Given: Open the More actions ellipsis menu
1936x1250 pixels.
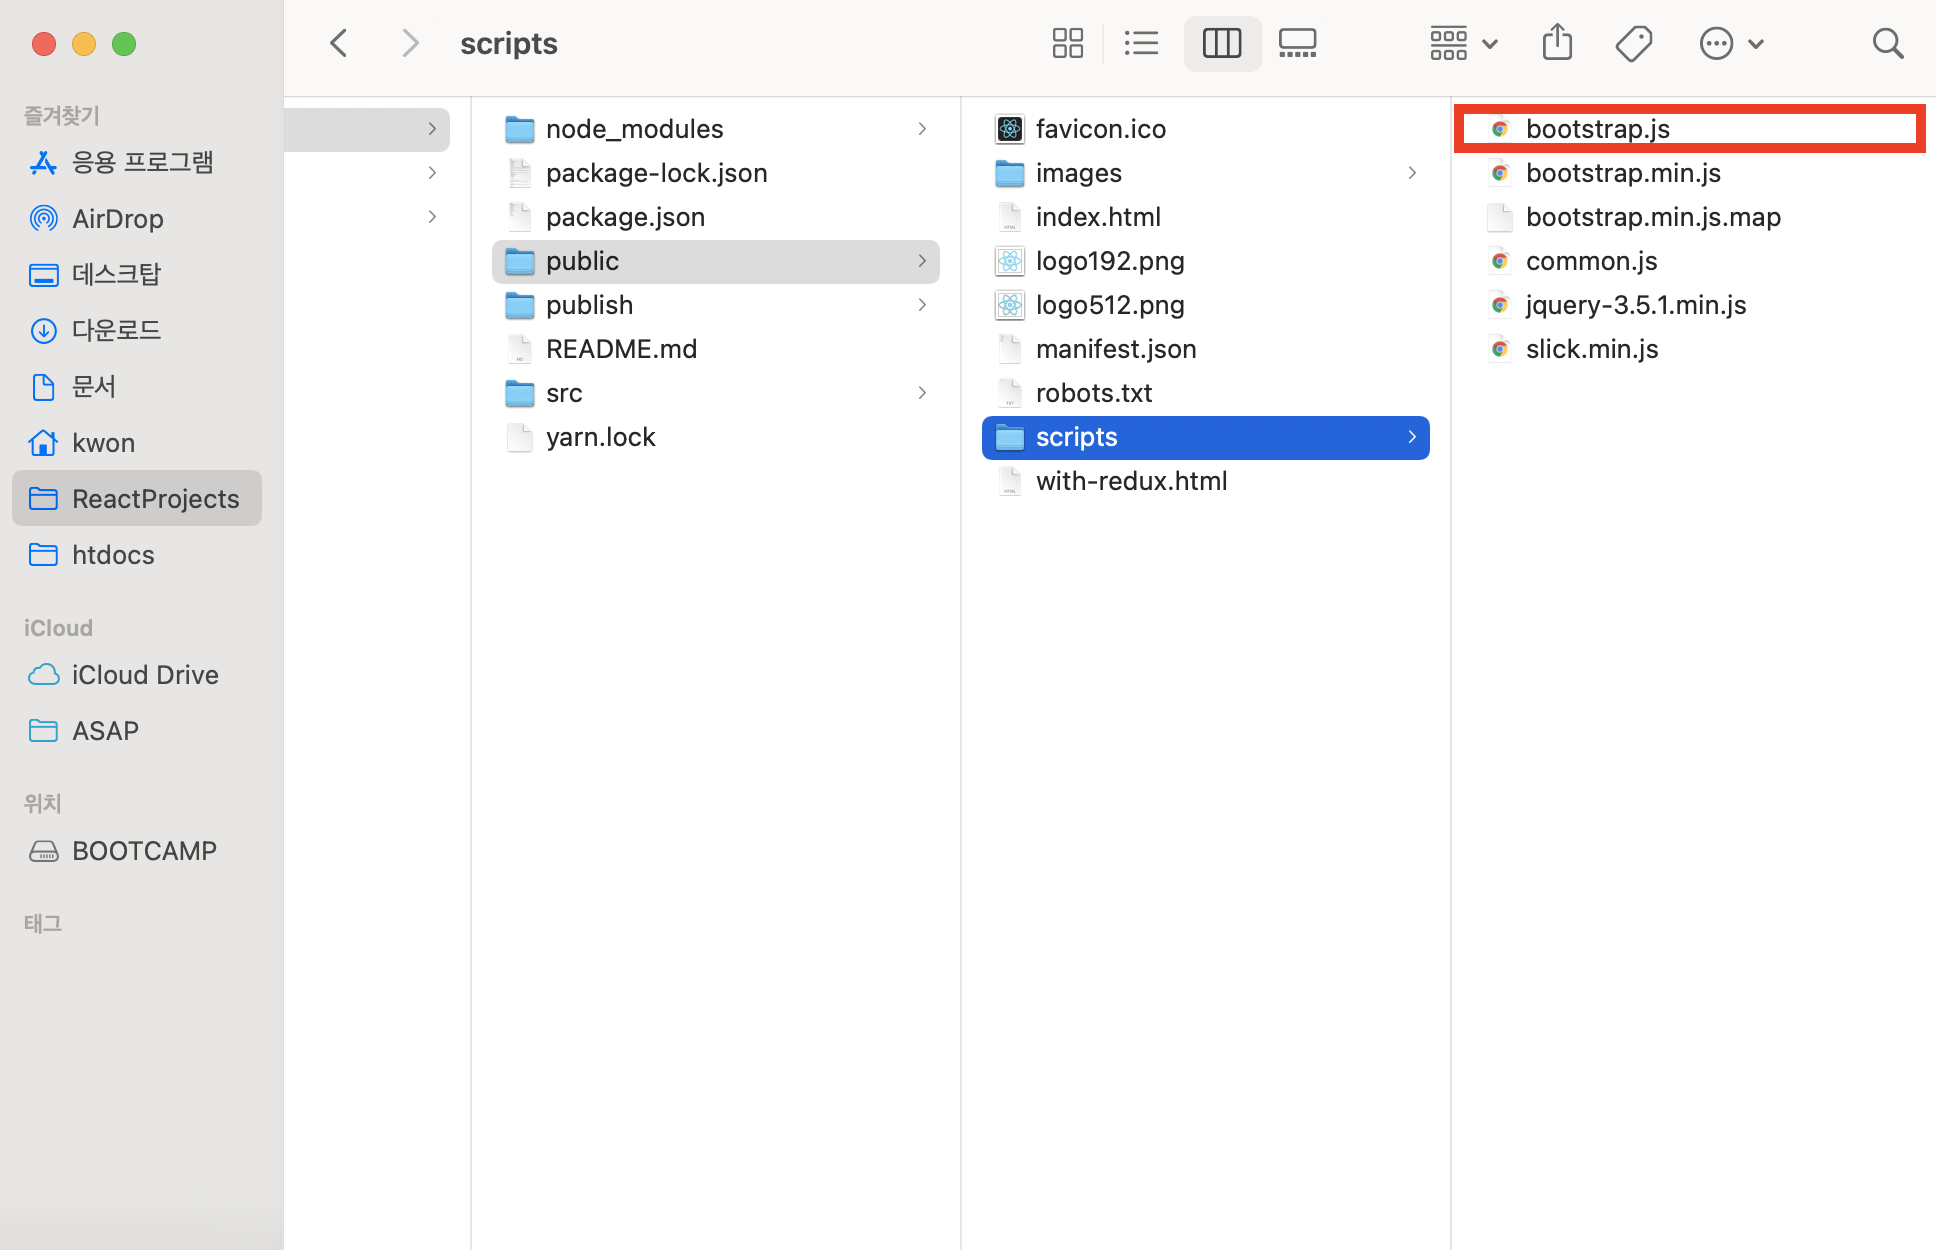Looking at the screenshot, I should (x=1731, y=43).
